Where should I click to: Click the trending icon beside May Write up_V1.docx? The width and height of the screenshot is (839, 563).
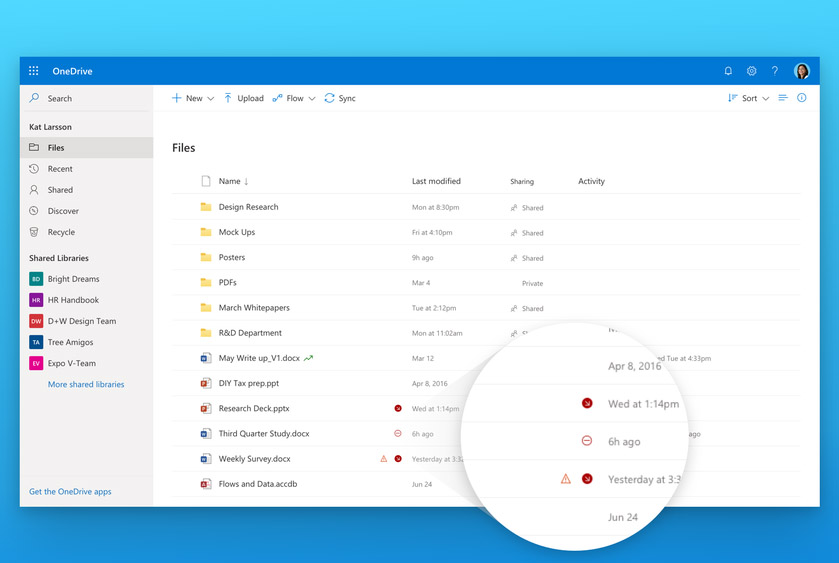[x=308, y=358]
